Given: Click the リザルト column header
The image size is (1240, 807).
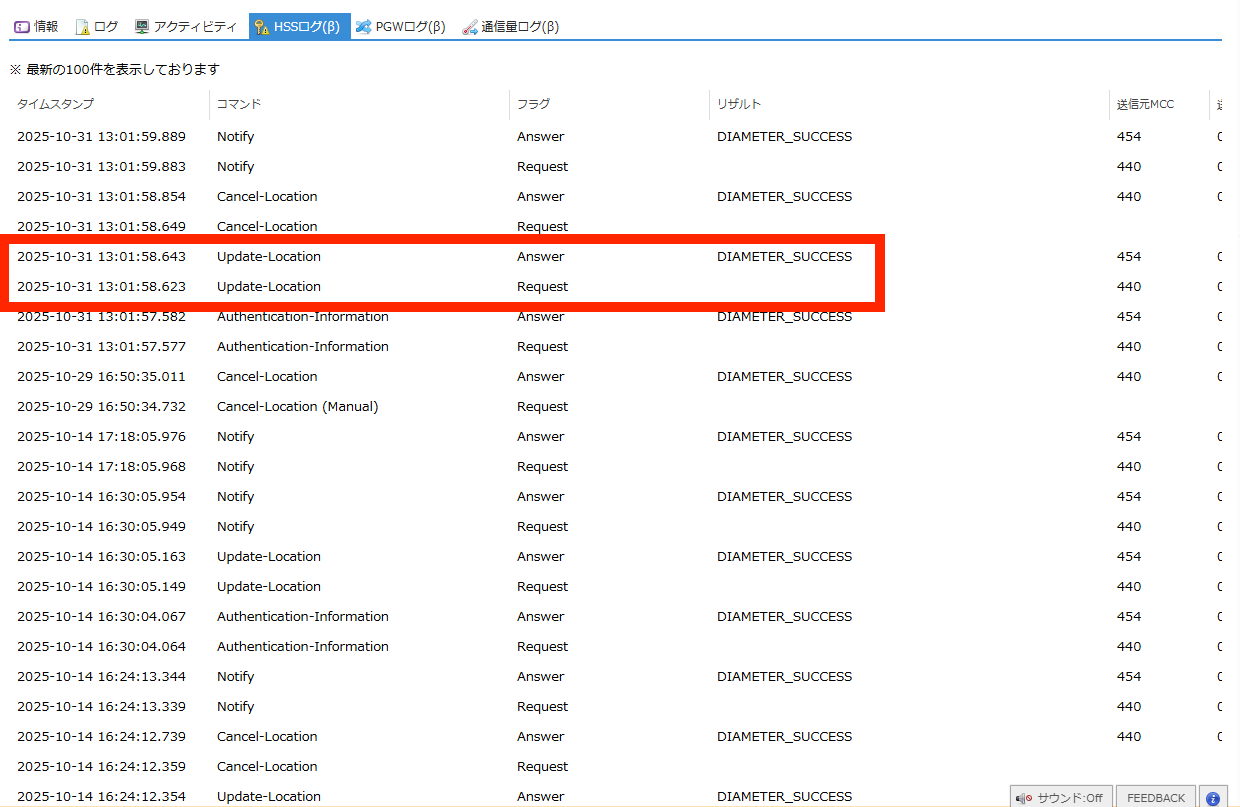Looking at the screenshot, I should [x=739, y=104].
